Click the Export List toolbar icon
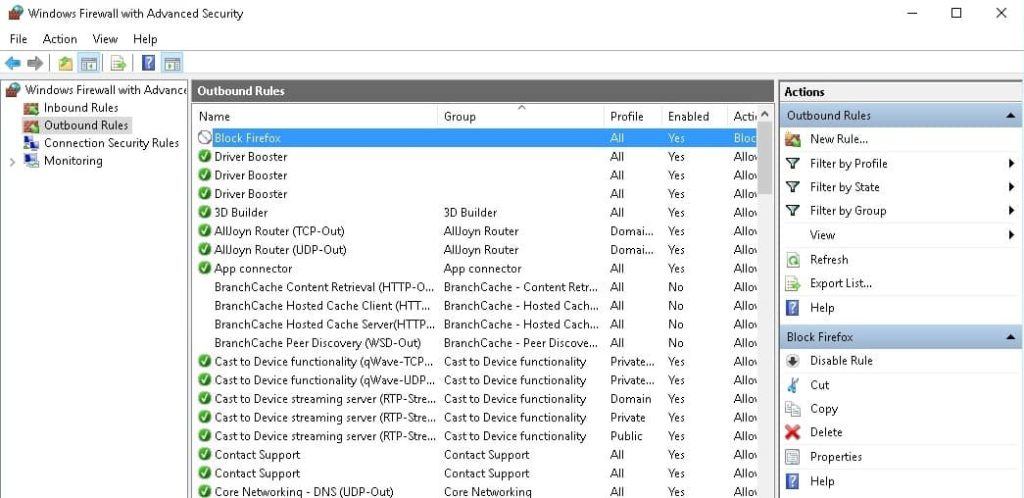This screenshot has width=1024, height=498. coord(118,63)
